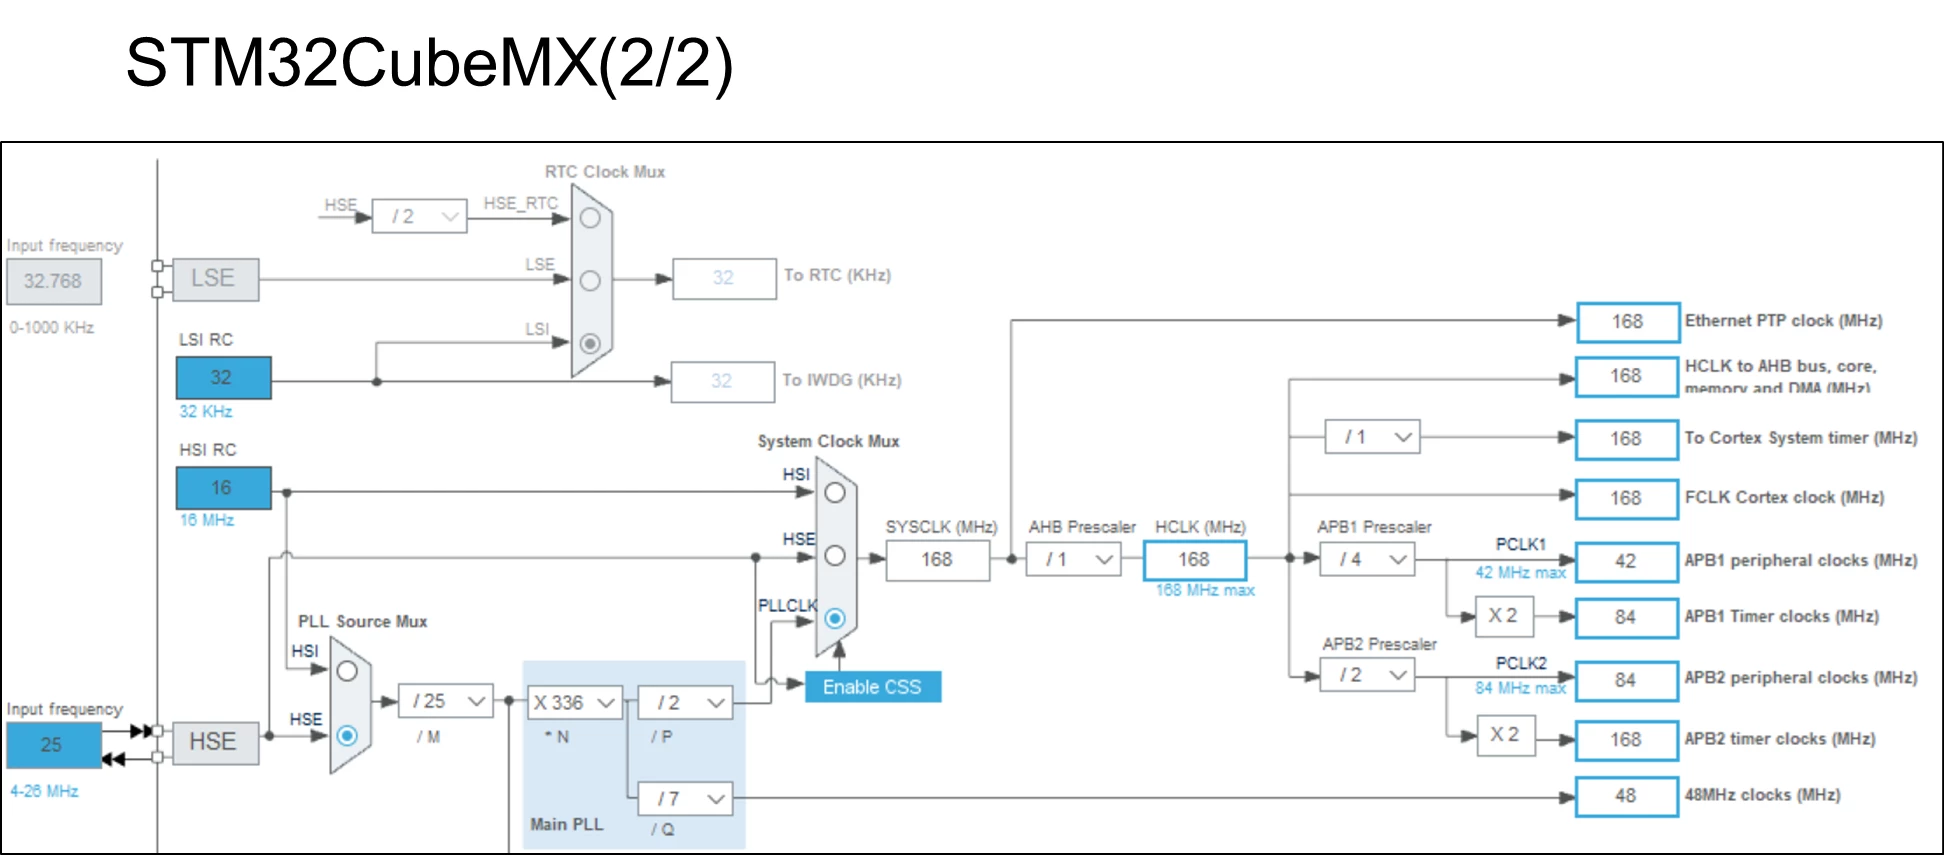The image size is (1944, 855).
Task: Click the "Main PLL" label
Action: 567,825
